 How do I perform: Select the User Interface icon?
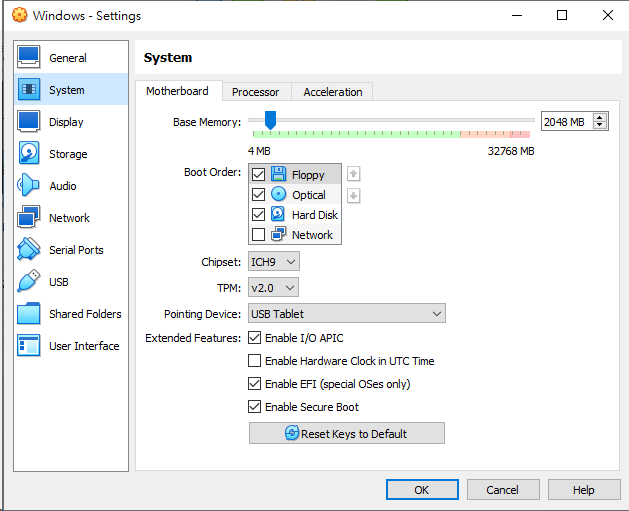29,346
